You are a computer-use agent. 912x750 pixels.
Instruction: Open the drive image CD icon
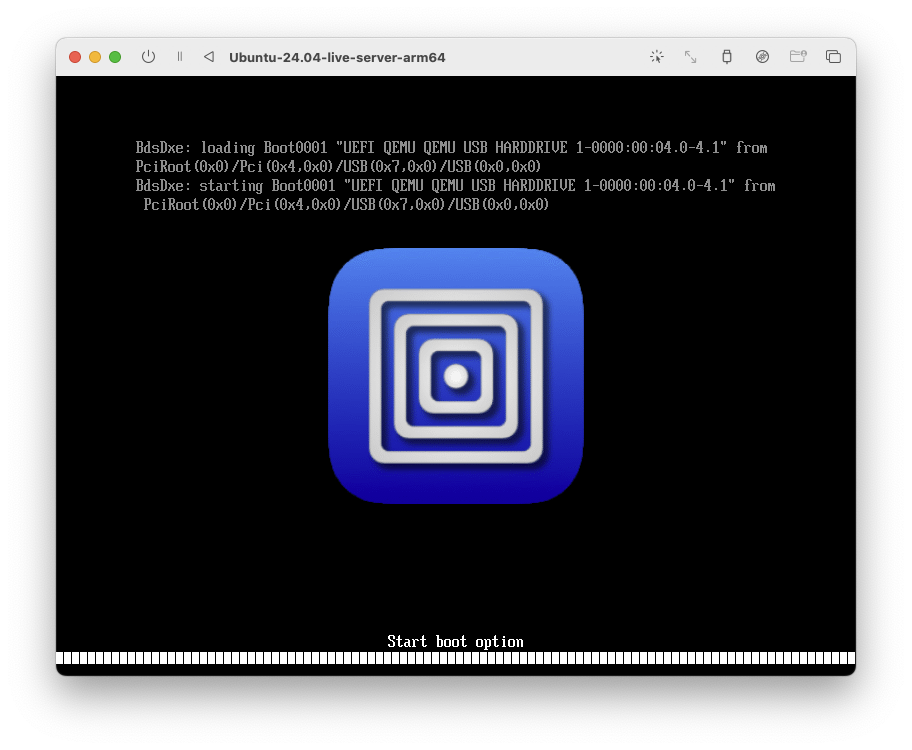click(763, 57)
